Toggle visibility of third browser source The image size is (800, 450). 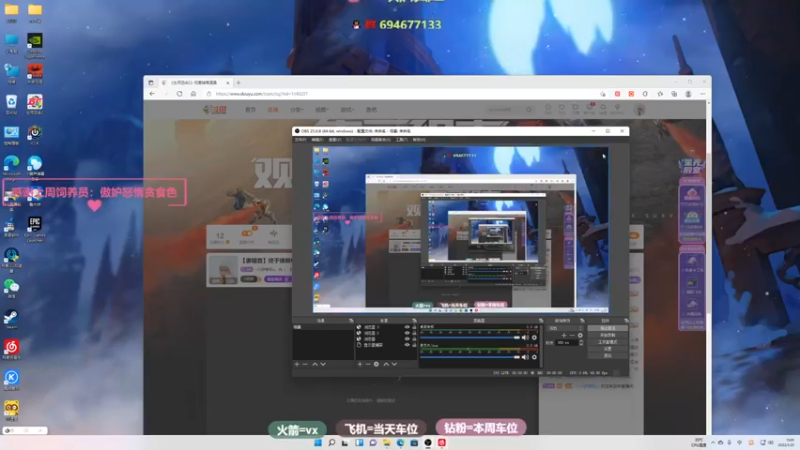pos(407,339)
